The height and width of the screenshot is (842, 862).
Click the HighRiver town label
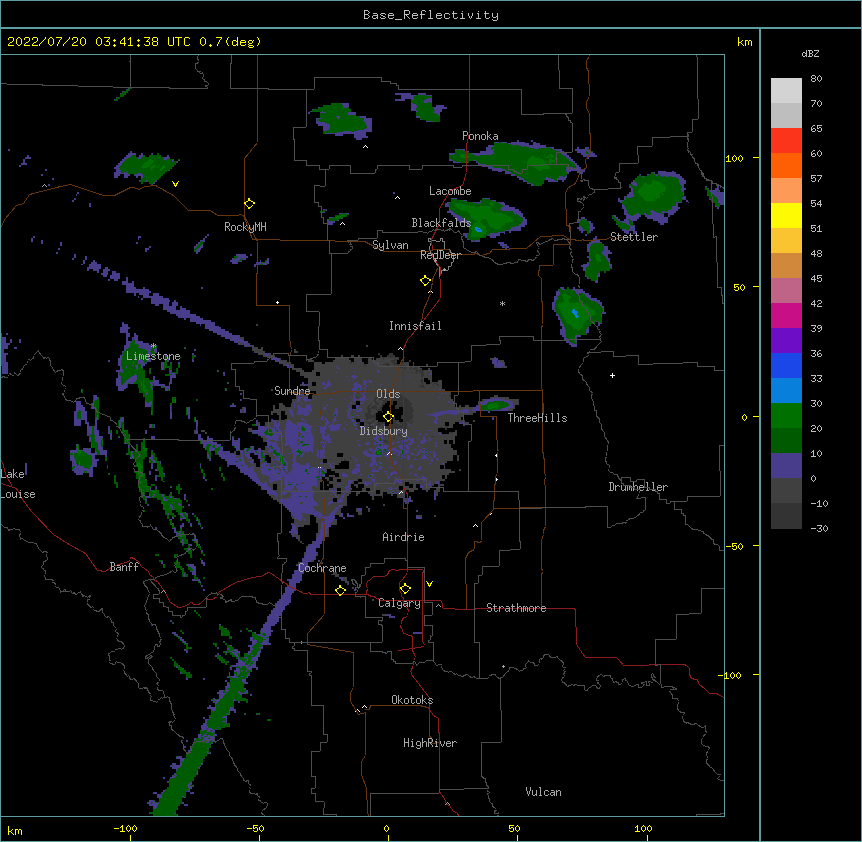click(x=430, y=743)
